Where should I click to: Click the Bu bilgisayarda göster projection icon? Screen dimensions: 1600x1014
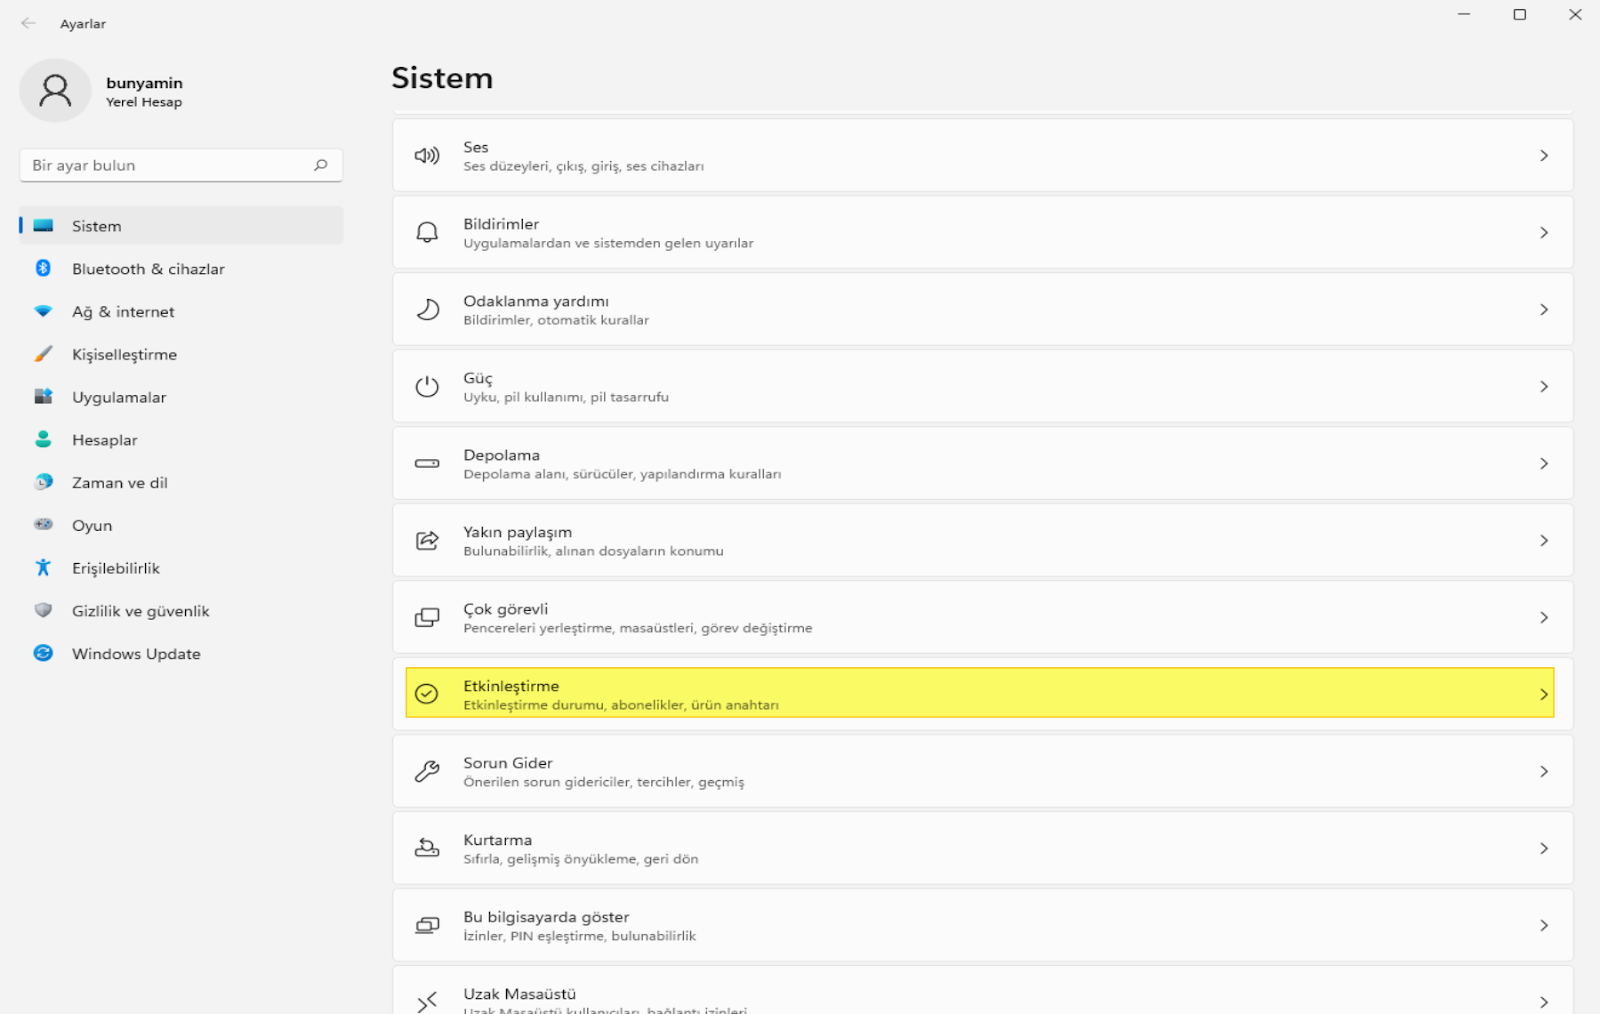coord(427,926)
